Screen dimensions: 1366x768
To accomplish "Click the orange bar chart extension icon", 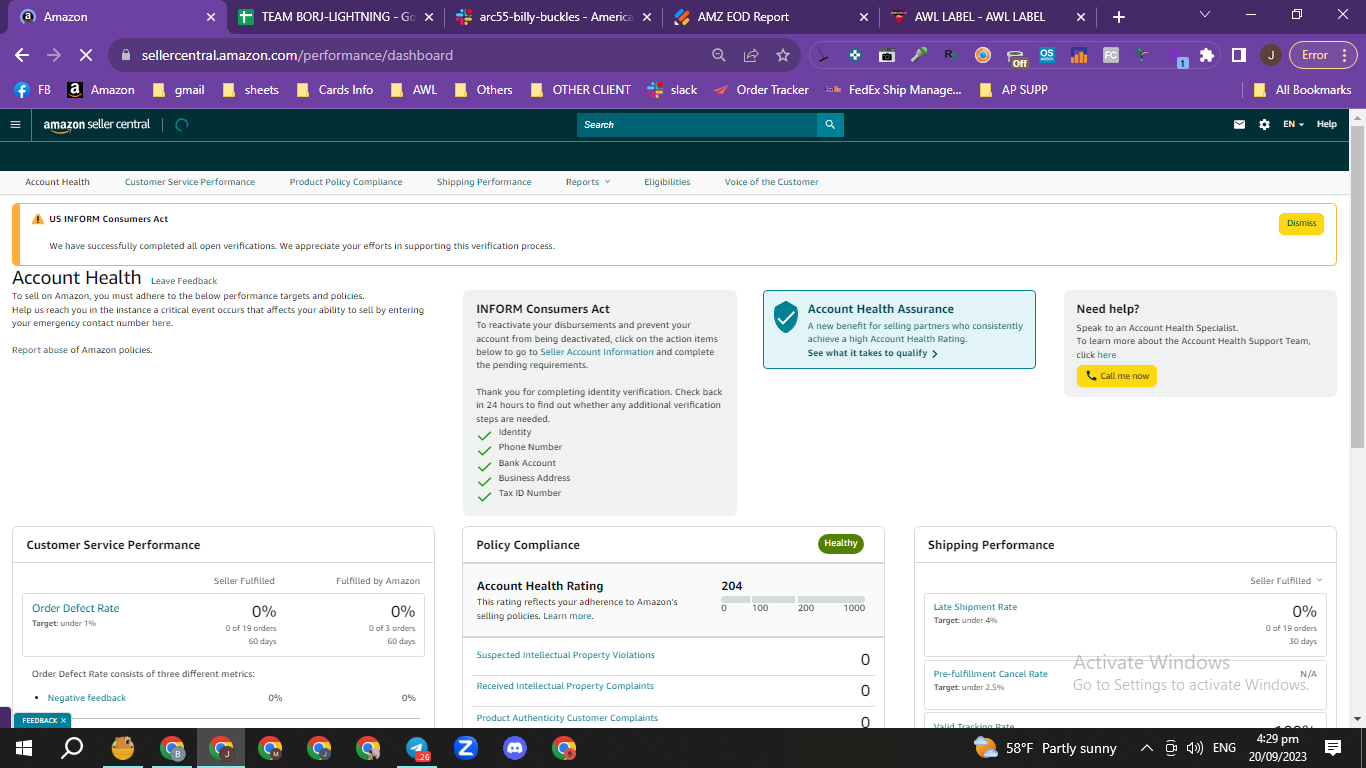I will [1079, 55].
